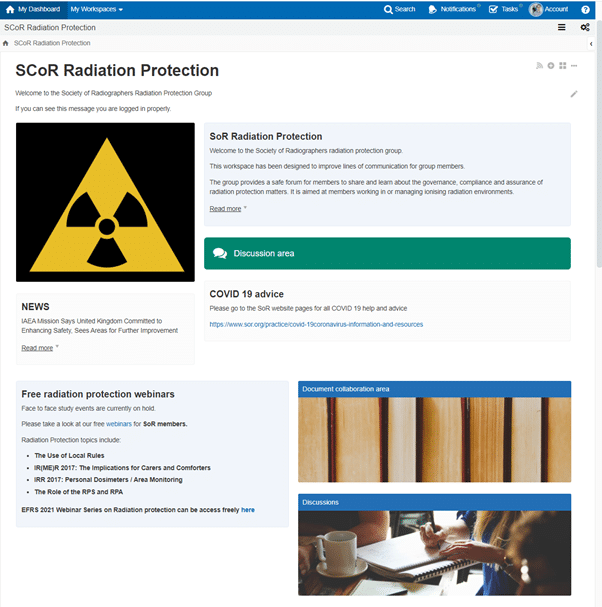Go to My Dashboard
This screenshot has width=602, height=607.
pyautogui.click(x=38, y=9)
